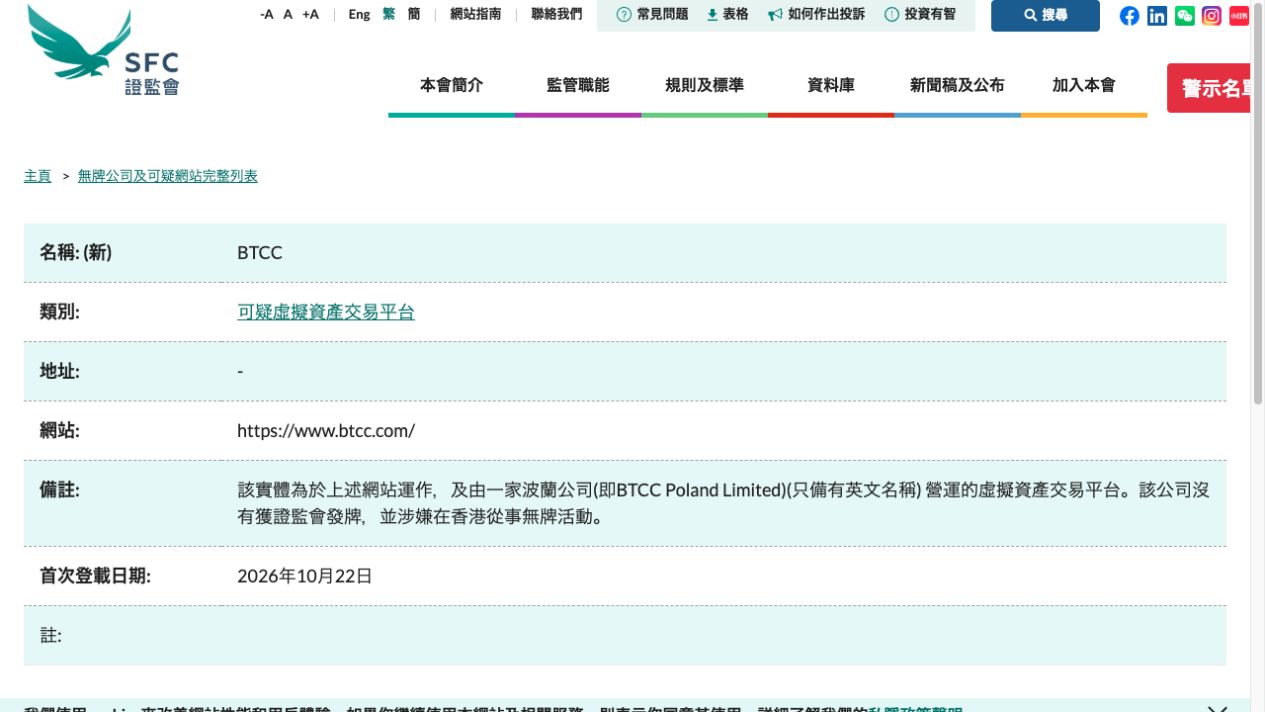Open 無牌公司及可疑網站完整列表 breadcrumb

tap(168, 176)
